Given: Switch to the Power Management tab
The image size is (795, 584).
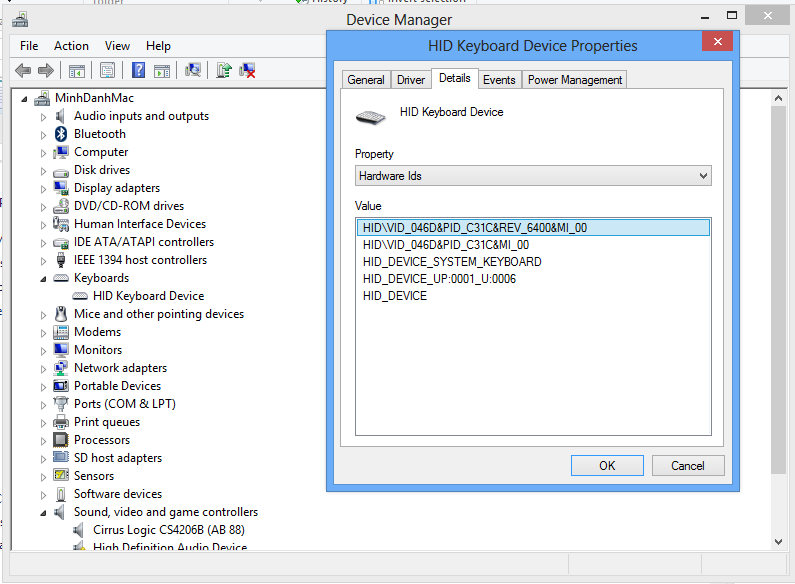Looking at the screenshot, I should coord(574,80).
